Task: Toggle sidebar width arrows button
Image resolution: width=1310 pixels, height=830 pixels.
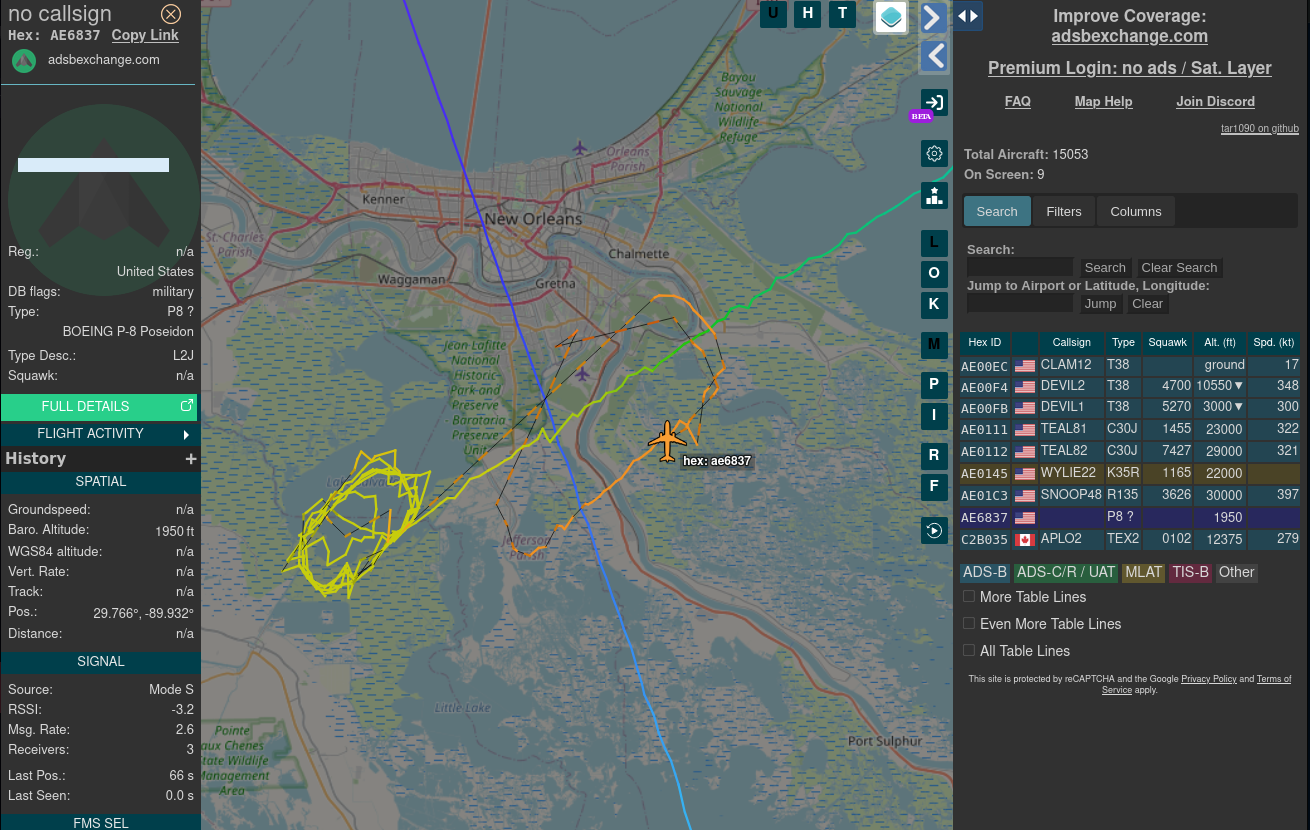Action: pyautogui.click(x=968, y=16)
